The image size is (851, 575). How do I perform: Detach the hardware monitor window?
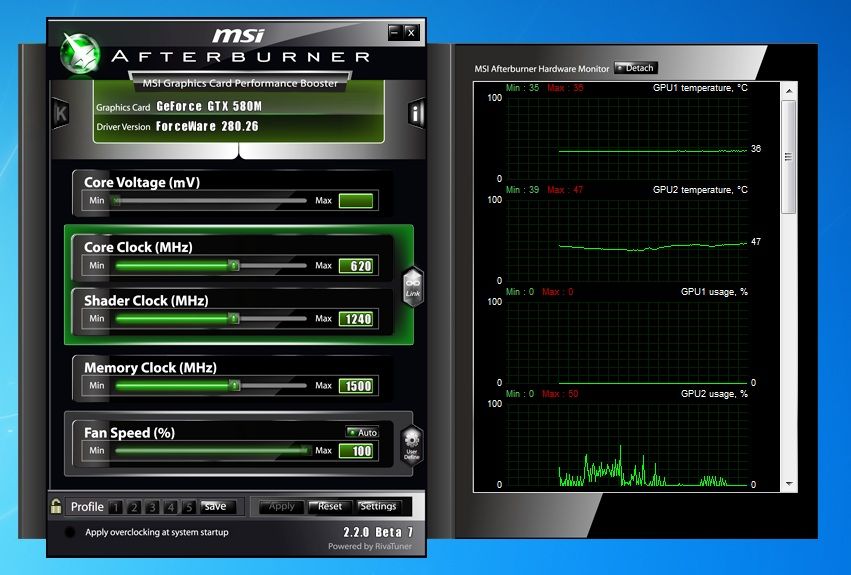pyautogui.click(x=636, y=68)
